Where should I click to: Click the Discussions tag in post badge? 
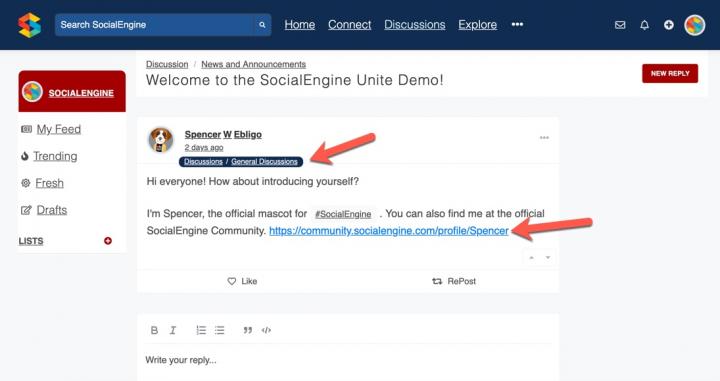(203, 162)
